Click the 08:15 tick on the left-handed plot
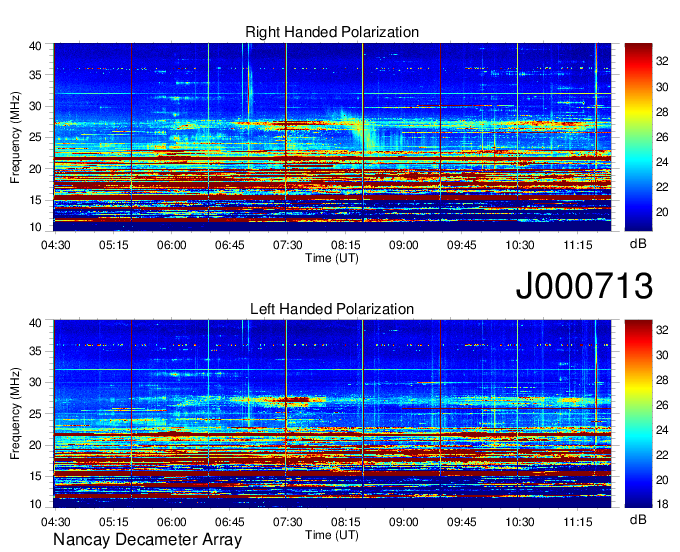The width and height of the screenshot is (680, 552). click(346, 522)
